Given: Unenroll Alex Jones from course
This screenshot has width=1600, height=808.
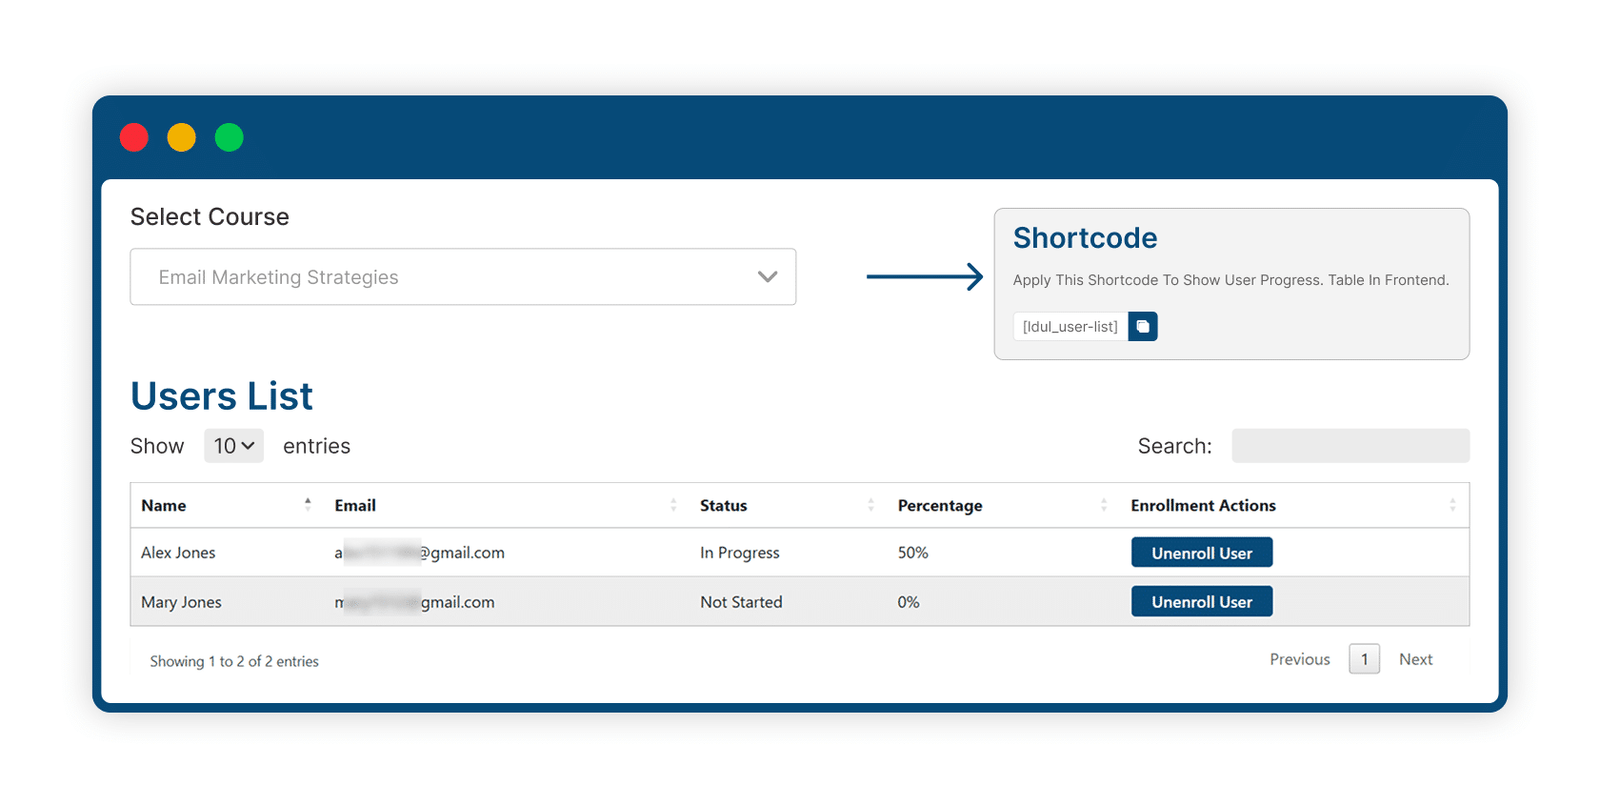Looking at the screenshot, I should (x=1202, y=553).
